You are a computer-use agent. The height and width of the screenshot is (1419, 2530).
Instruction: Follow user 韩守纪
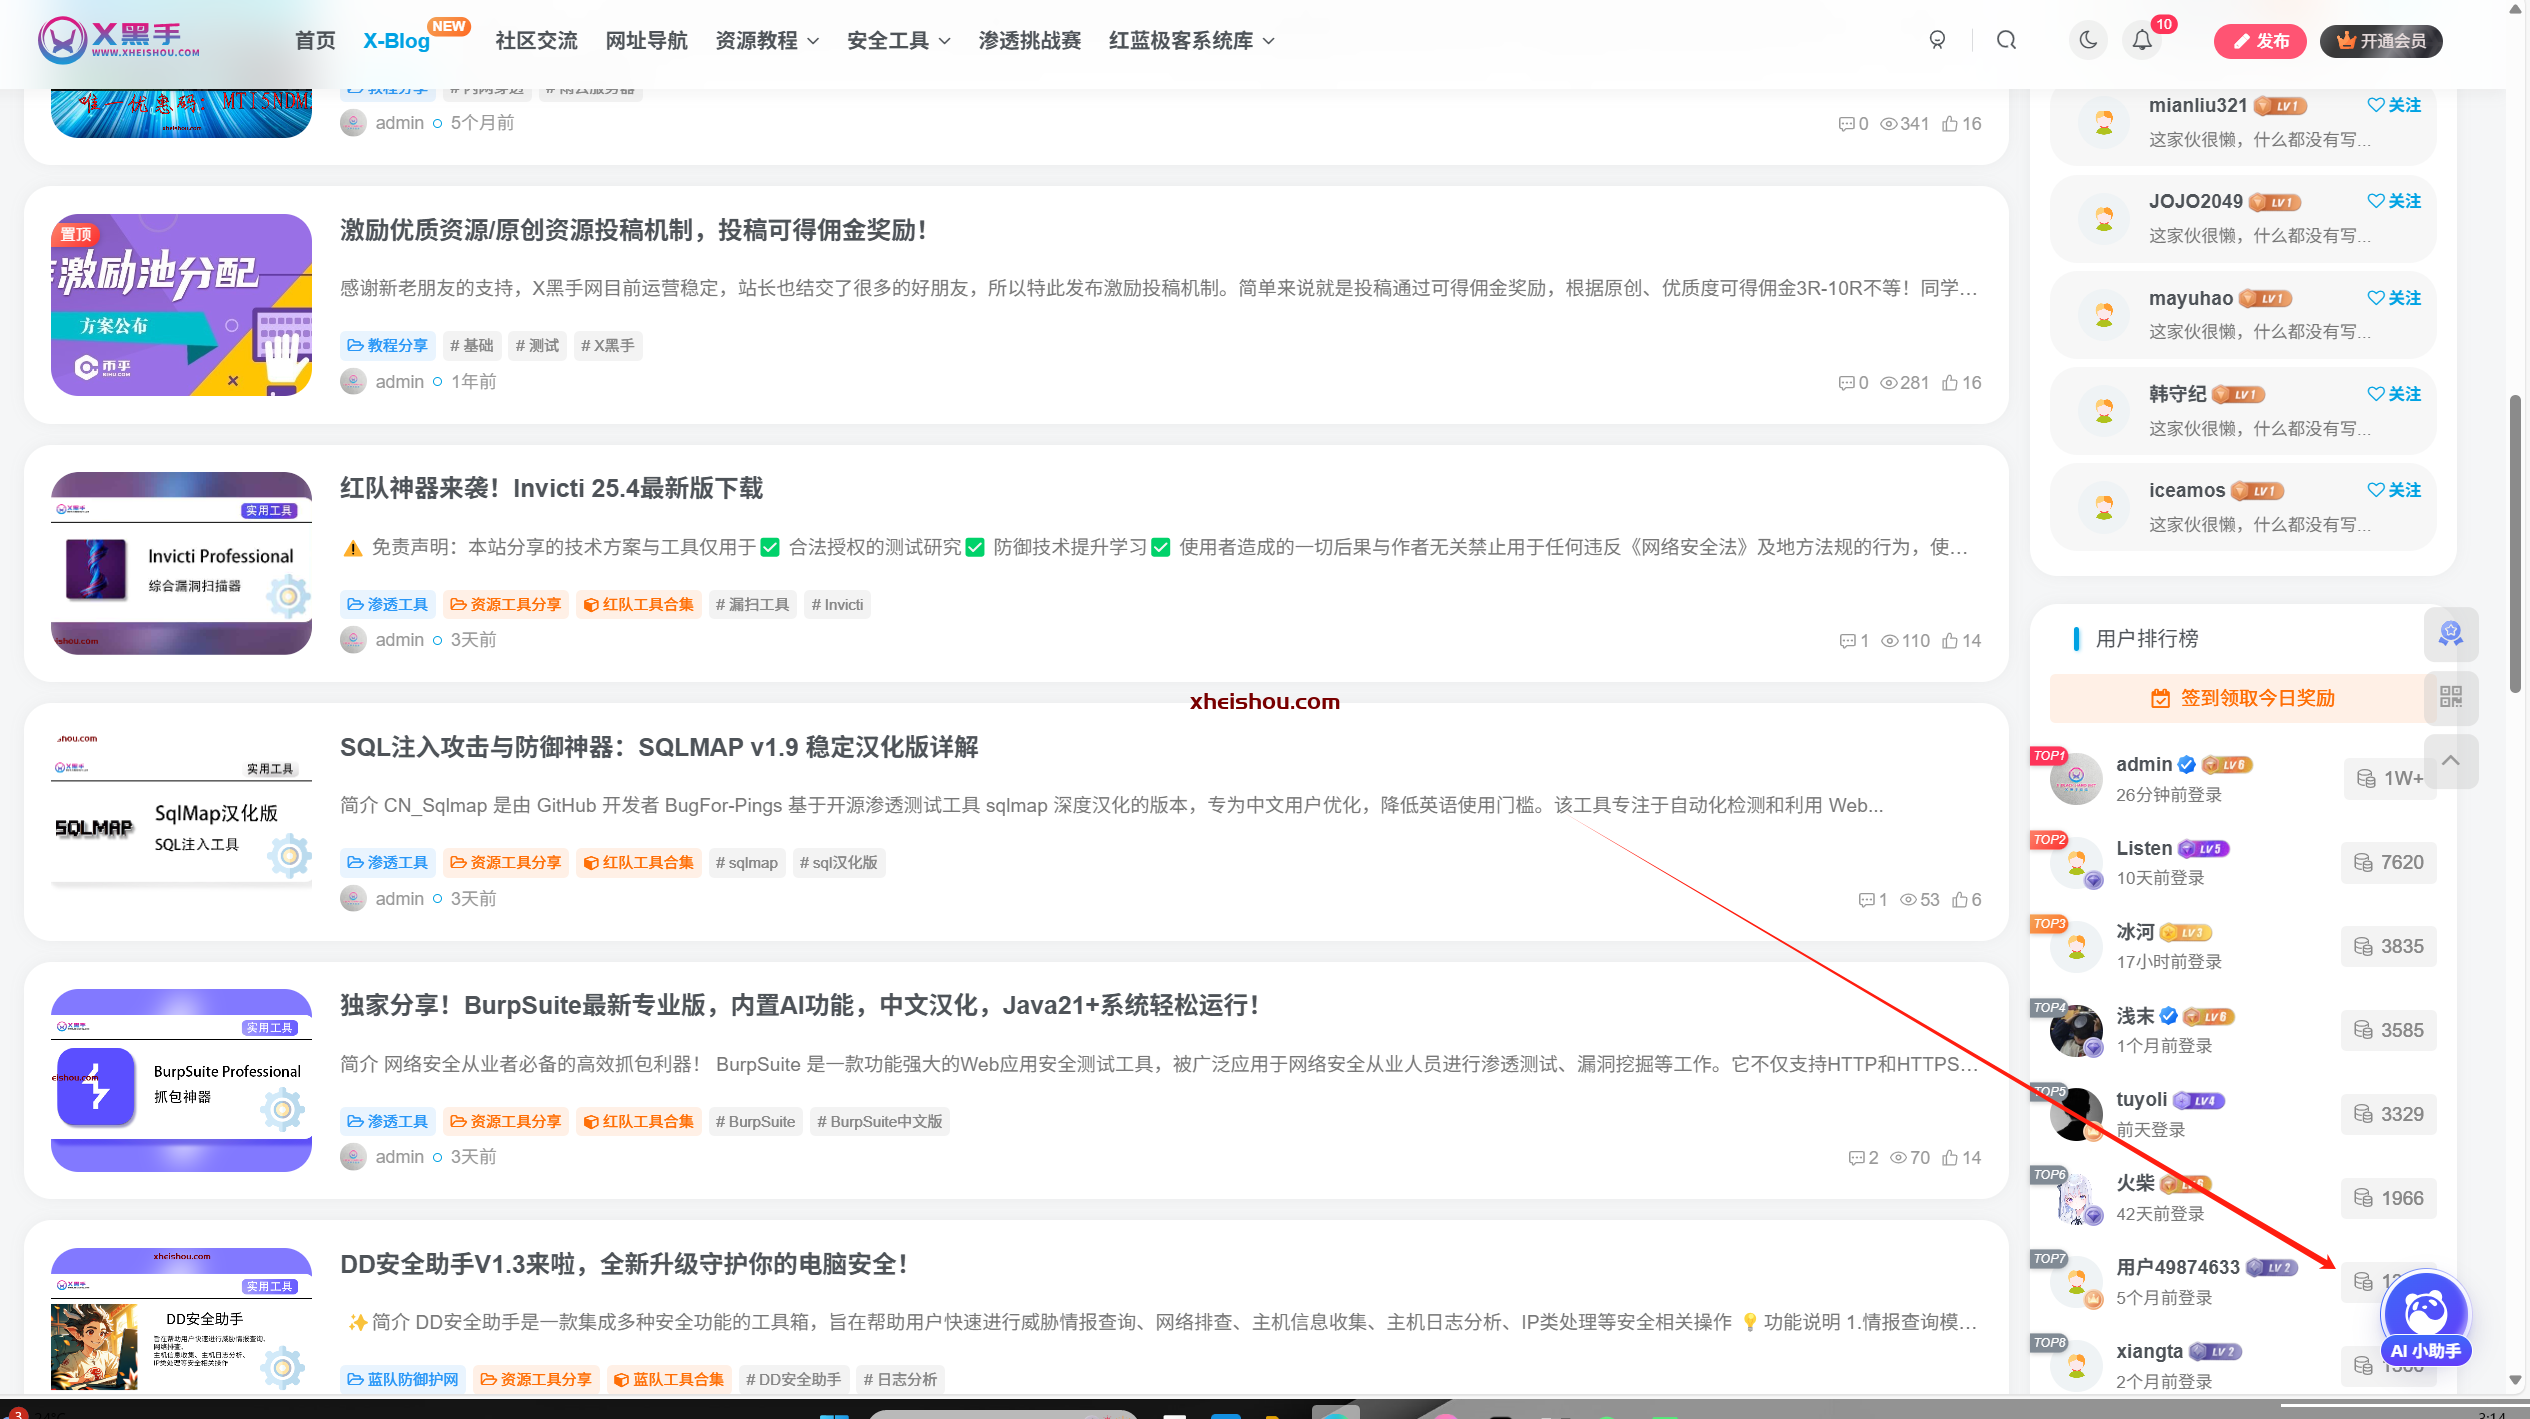tap(2394, 394)
